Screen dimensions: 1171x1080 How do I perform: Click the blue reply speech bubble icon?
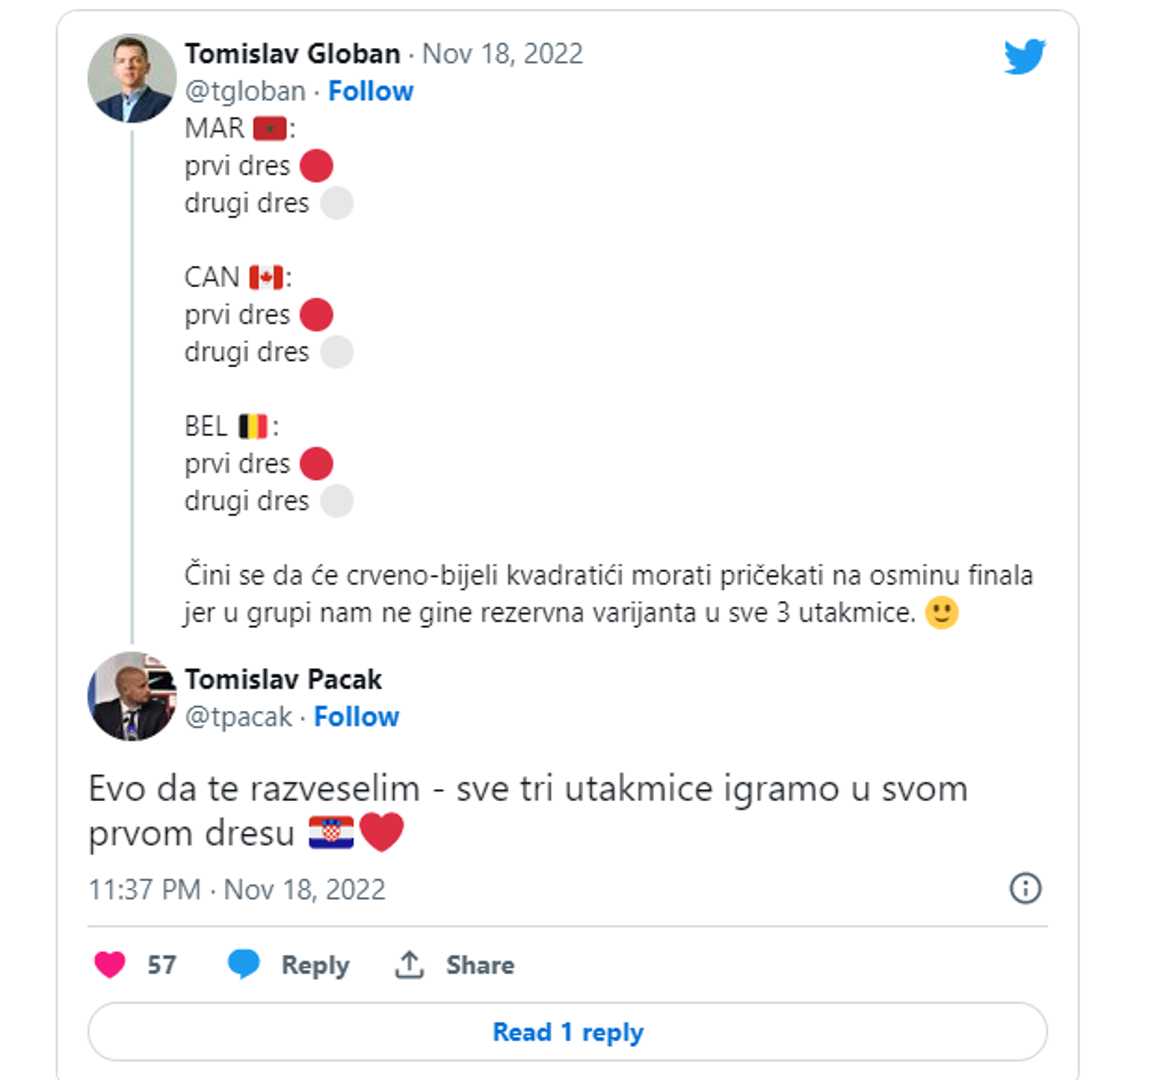(243, 963)
